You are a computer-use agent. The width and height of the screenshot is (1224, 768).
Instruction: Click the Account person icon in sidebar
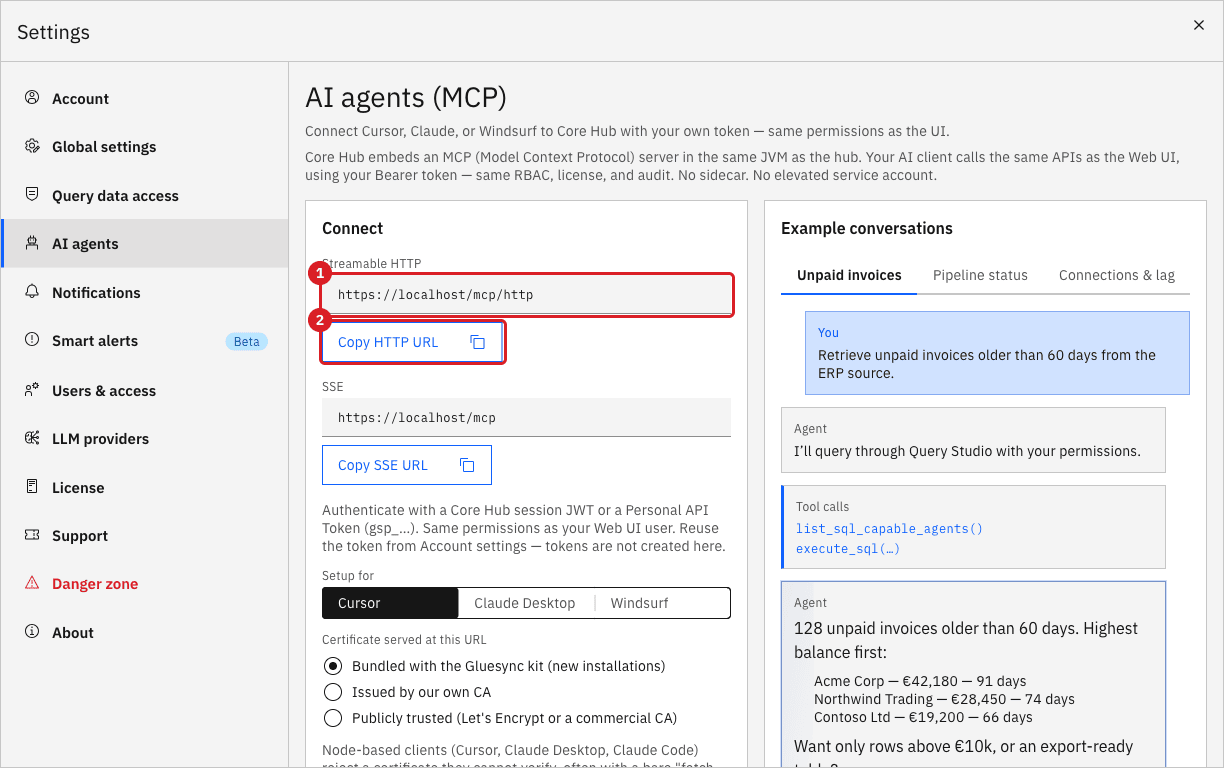(x=32, y=98)
